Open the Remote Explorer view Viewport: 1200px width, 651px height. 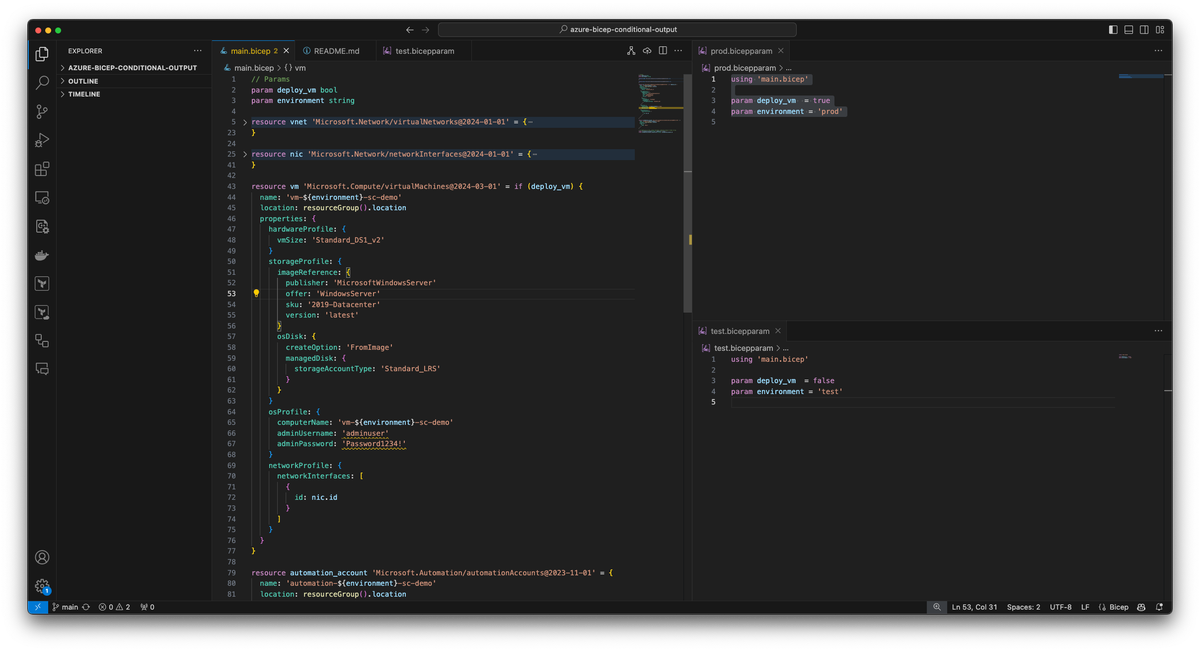point(42,198)
